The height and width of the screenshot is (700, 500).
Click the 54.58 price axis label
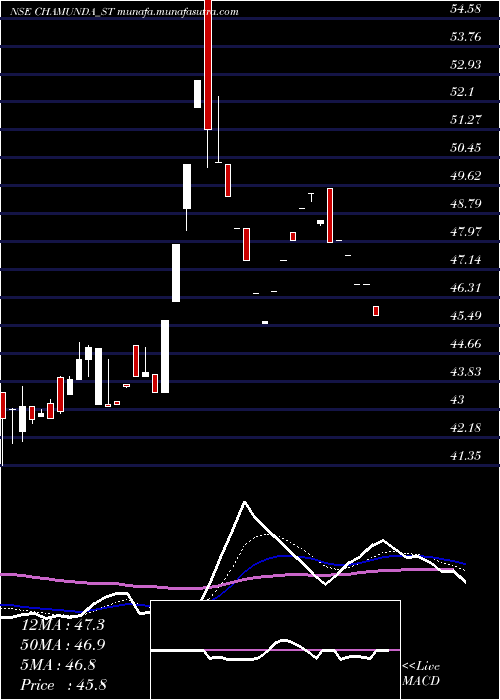pos(466,9)
